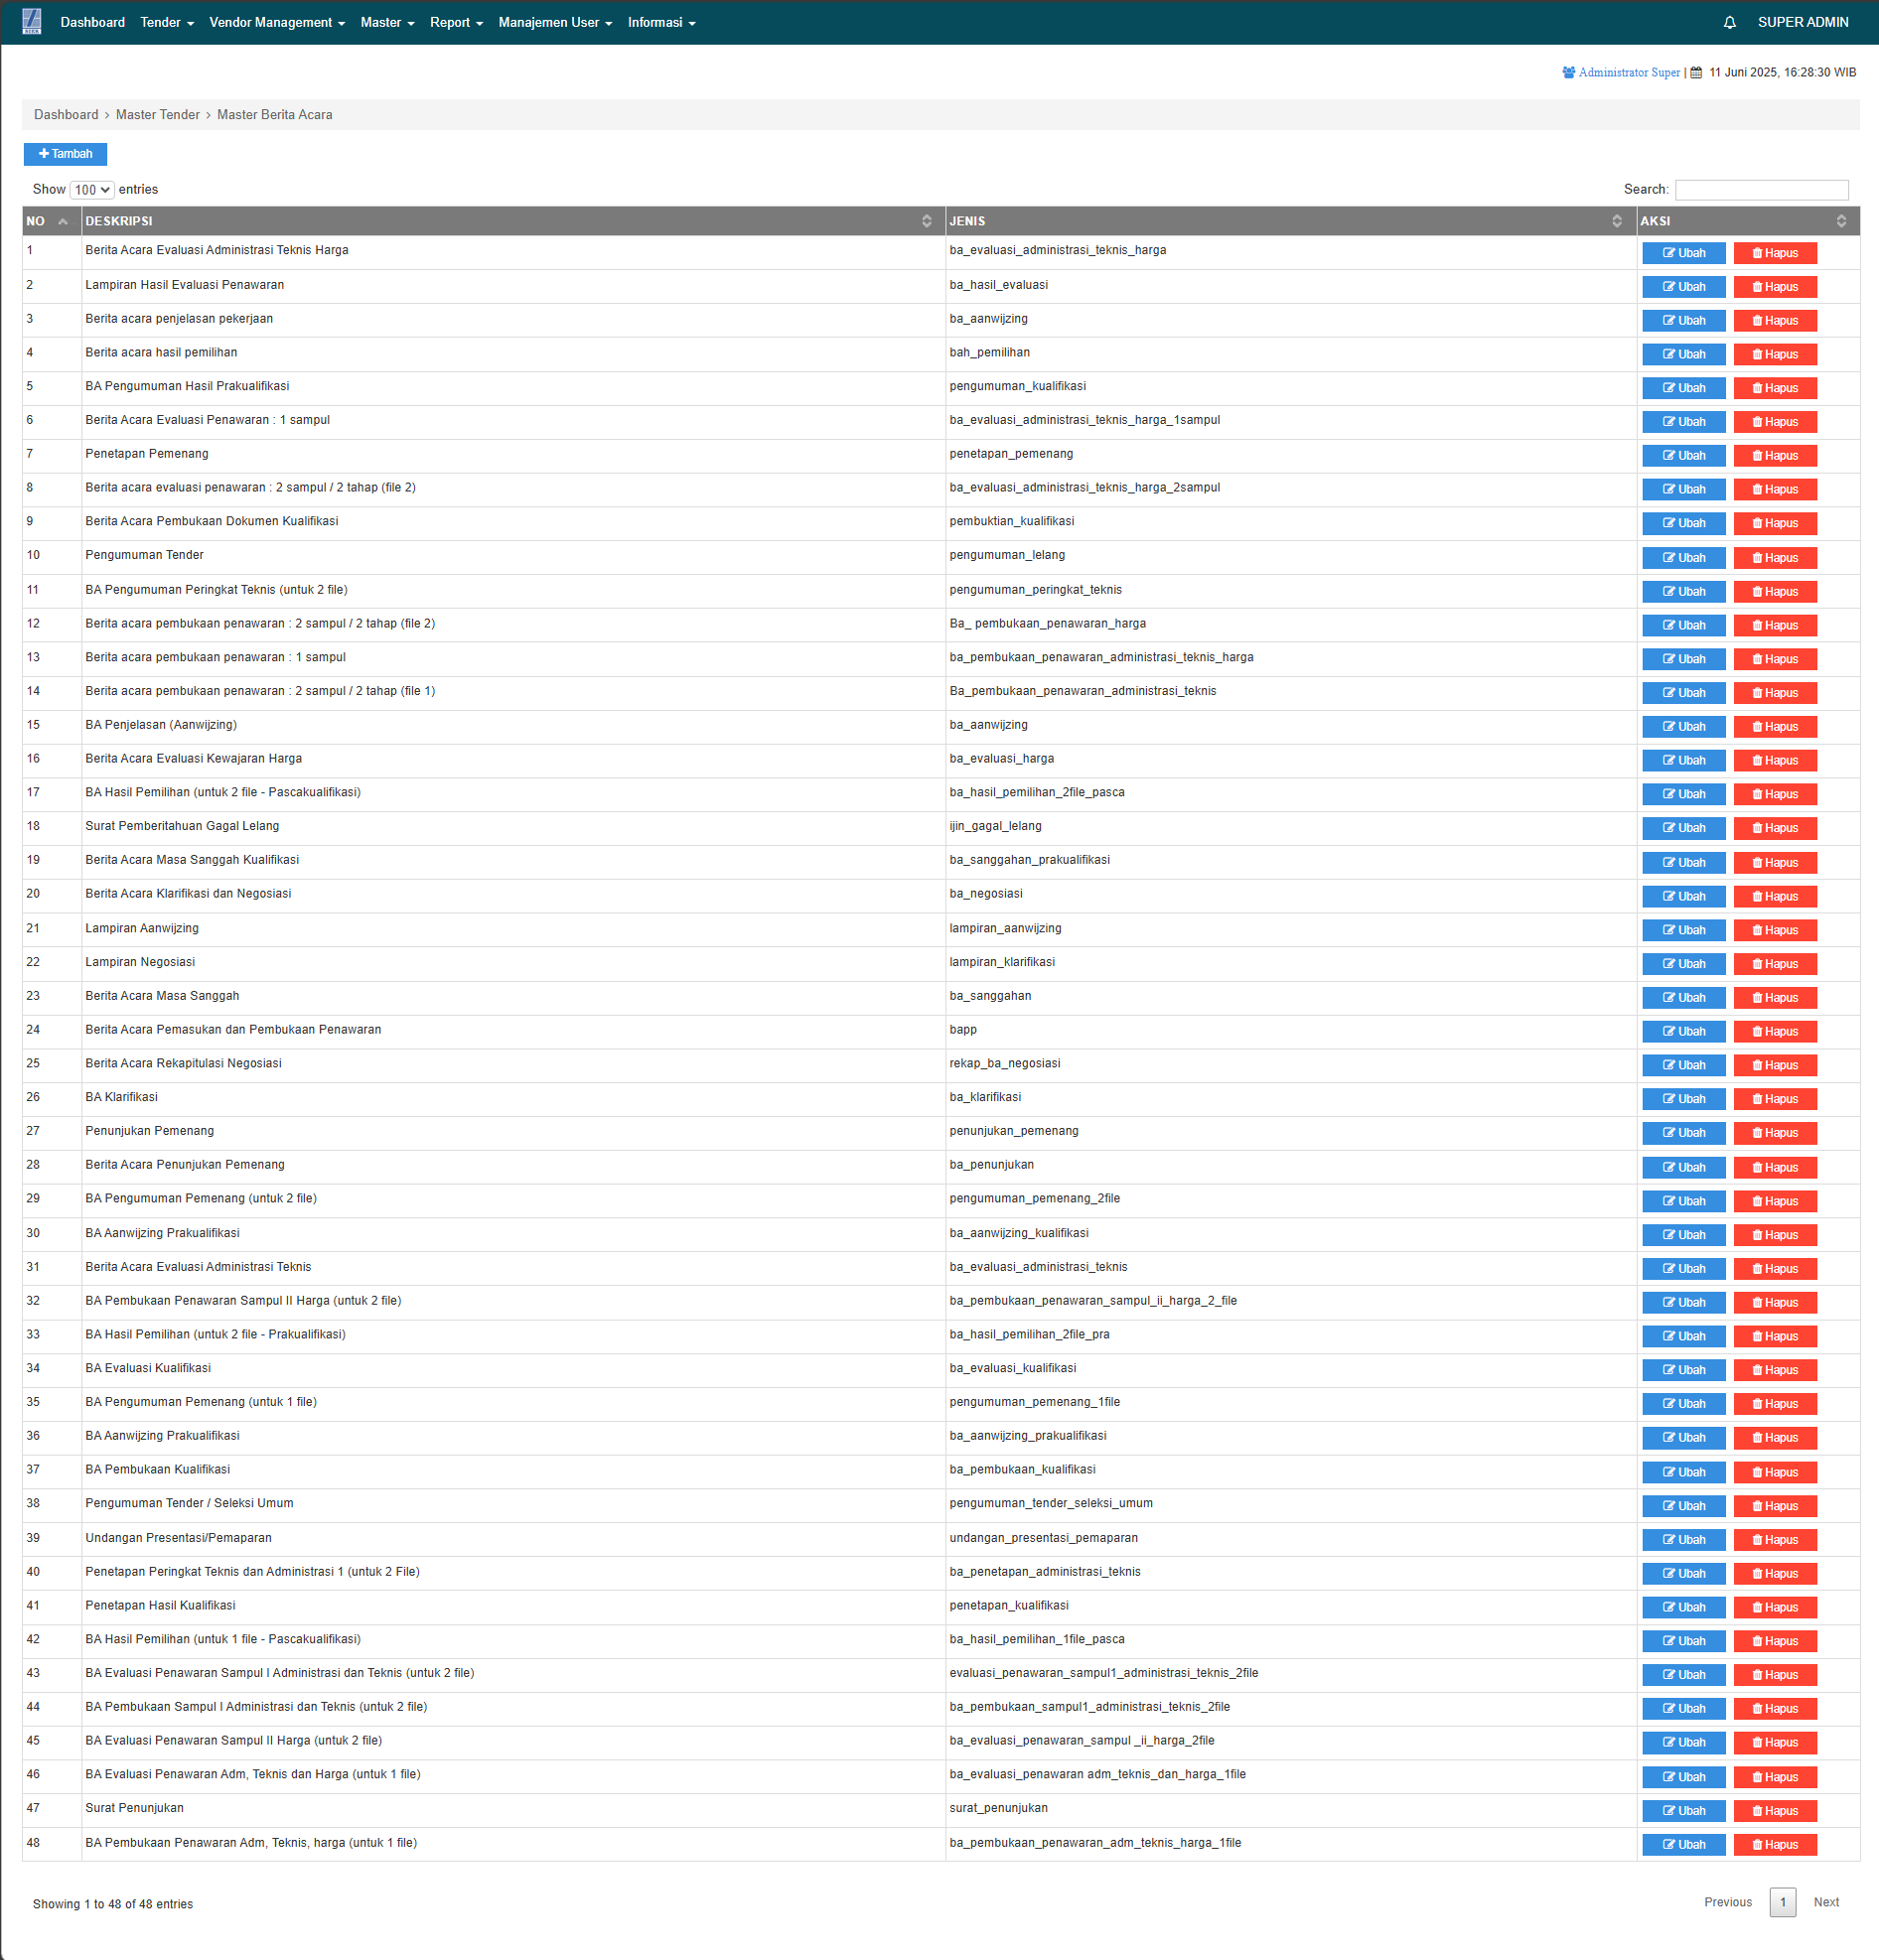
Task: Click the text ijin_gagal_lelang
Action: pyautogui.click(x=995, y=826)
